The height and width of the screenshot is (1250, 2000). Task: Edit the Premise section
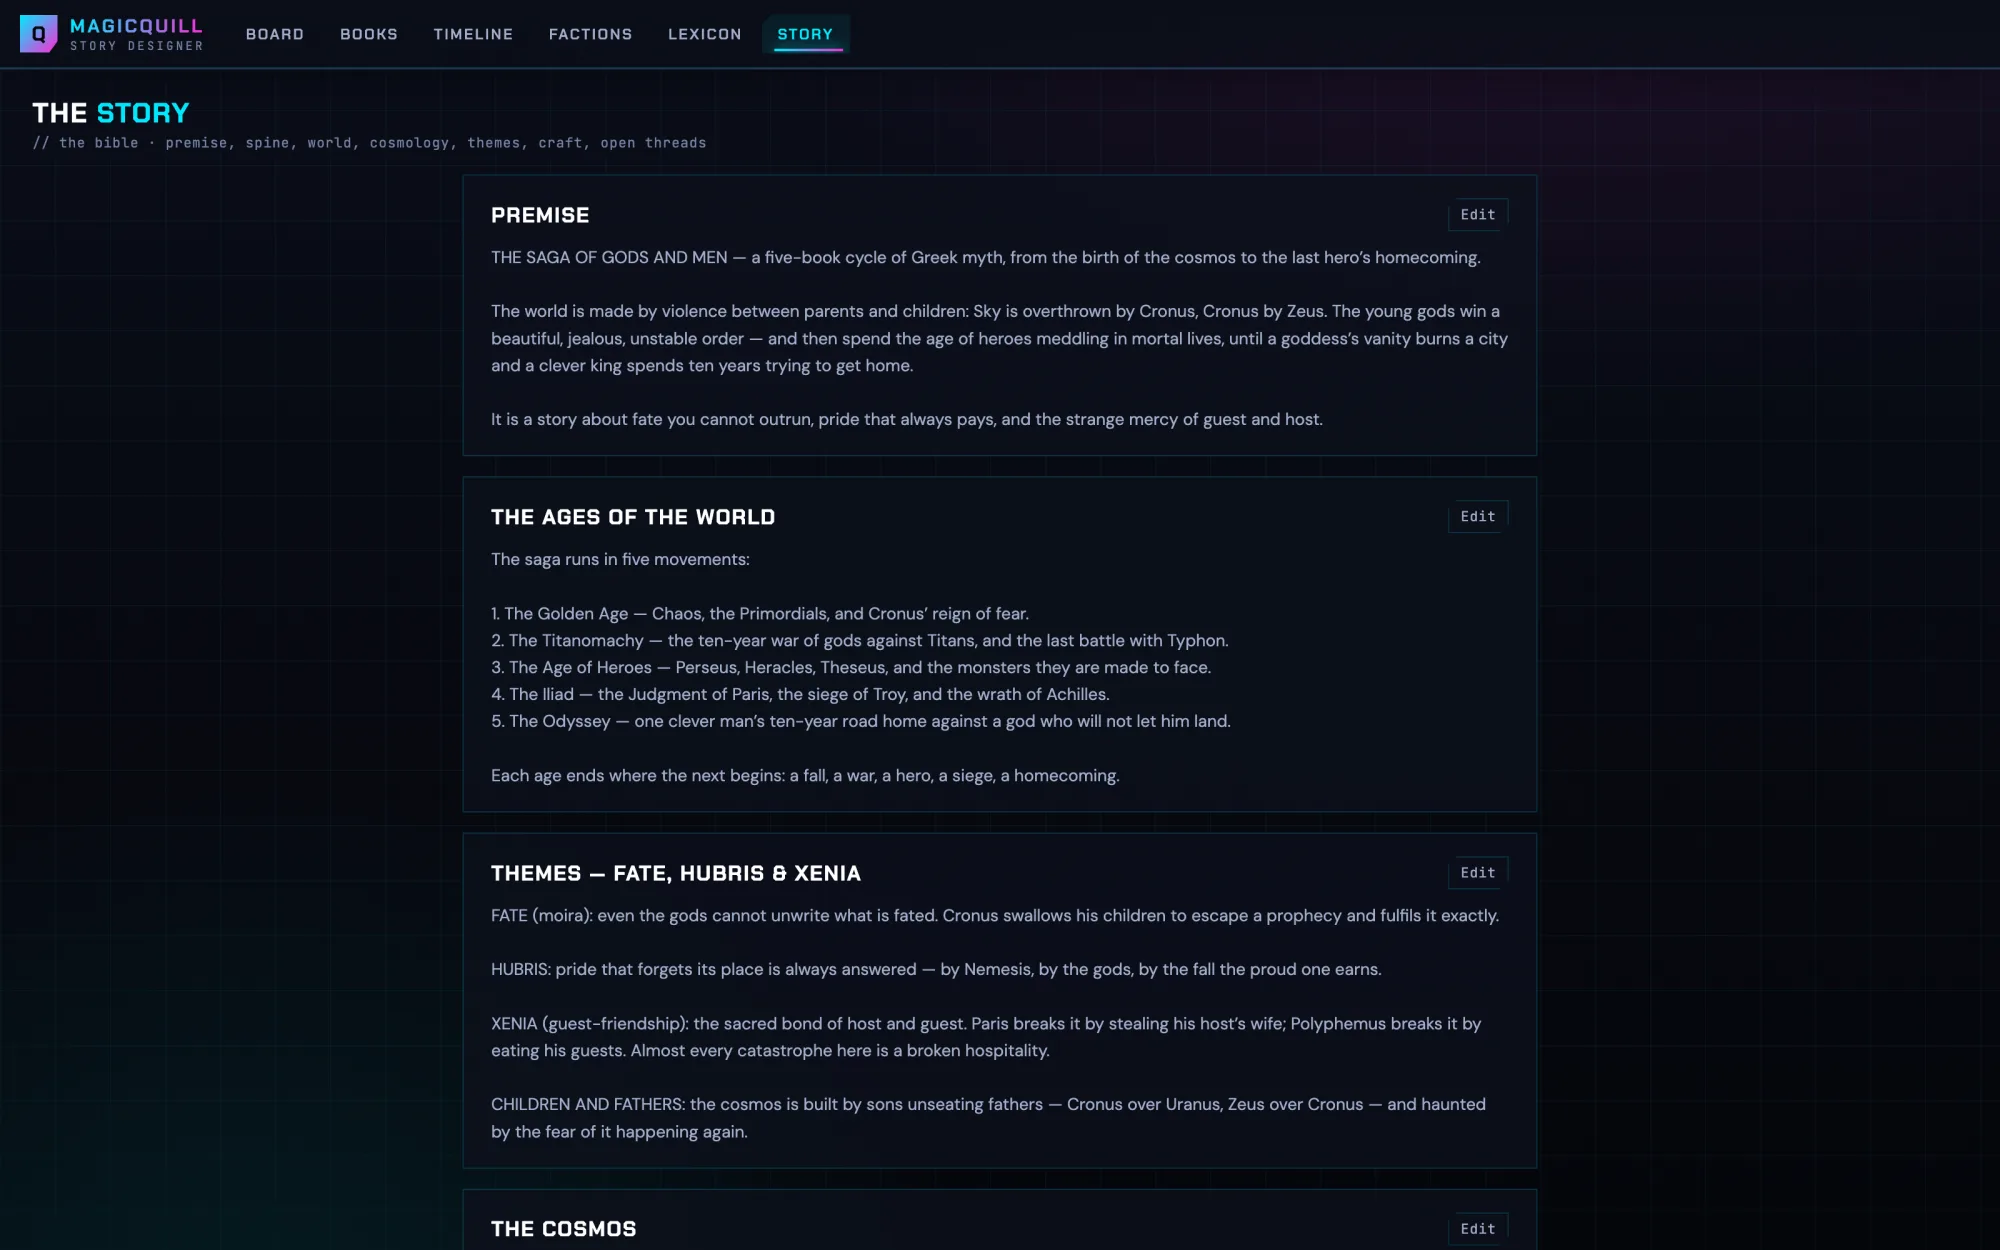1477,215
